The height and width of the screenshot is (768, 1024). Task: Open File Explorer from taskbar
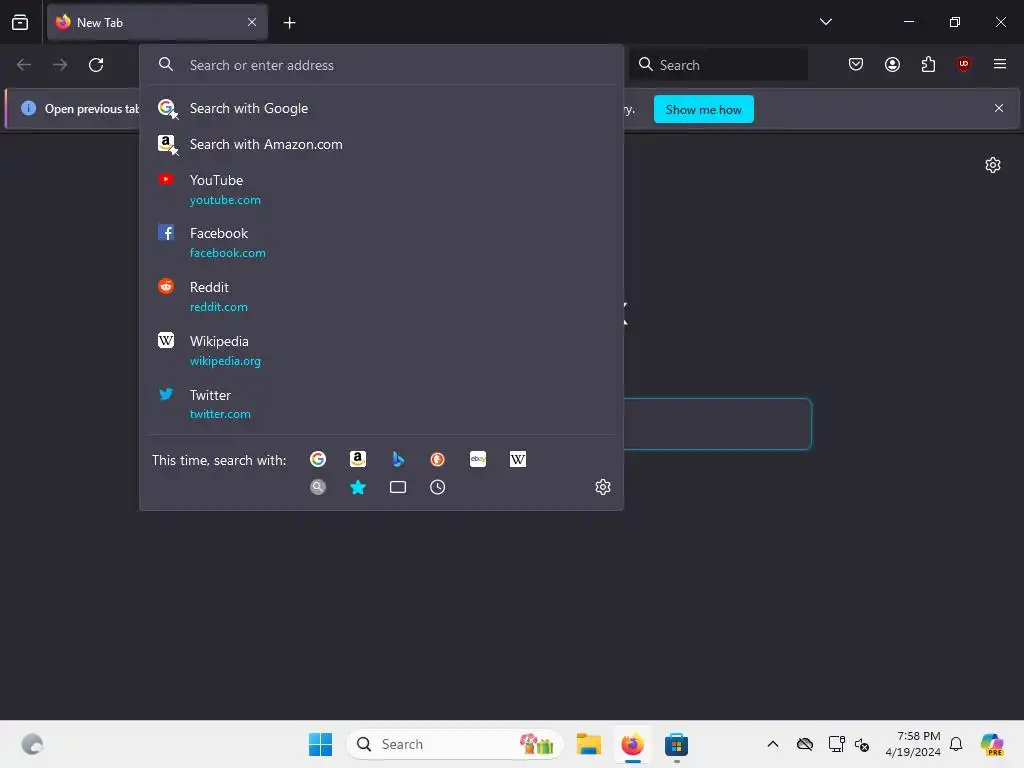click(588, 744)
